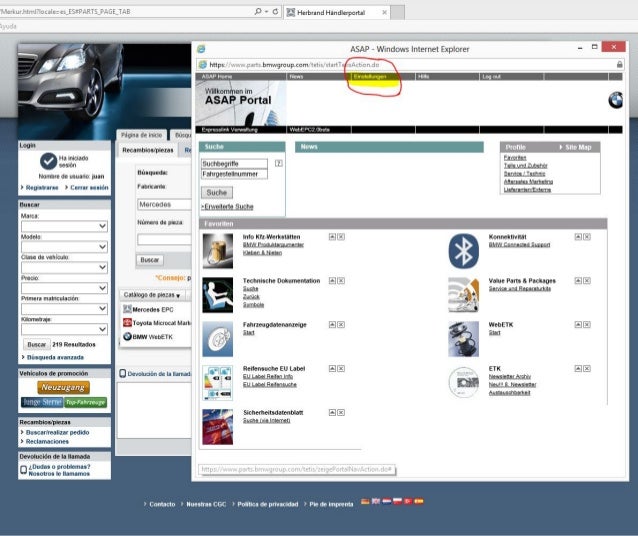Screen dimensions: 638x536
Task: Open the Favoriten link in the Profile box
Action: point(515,158)
